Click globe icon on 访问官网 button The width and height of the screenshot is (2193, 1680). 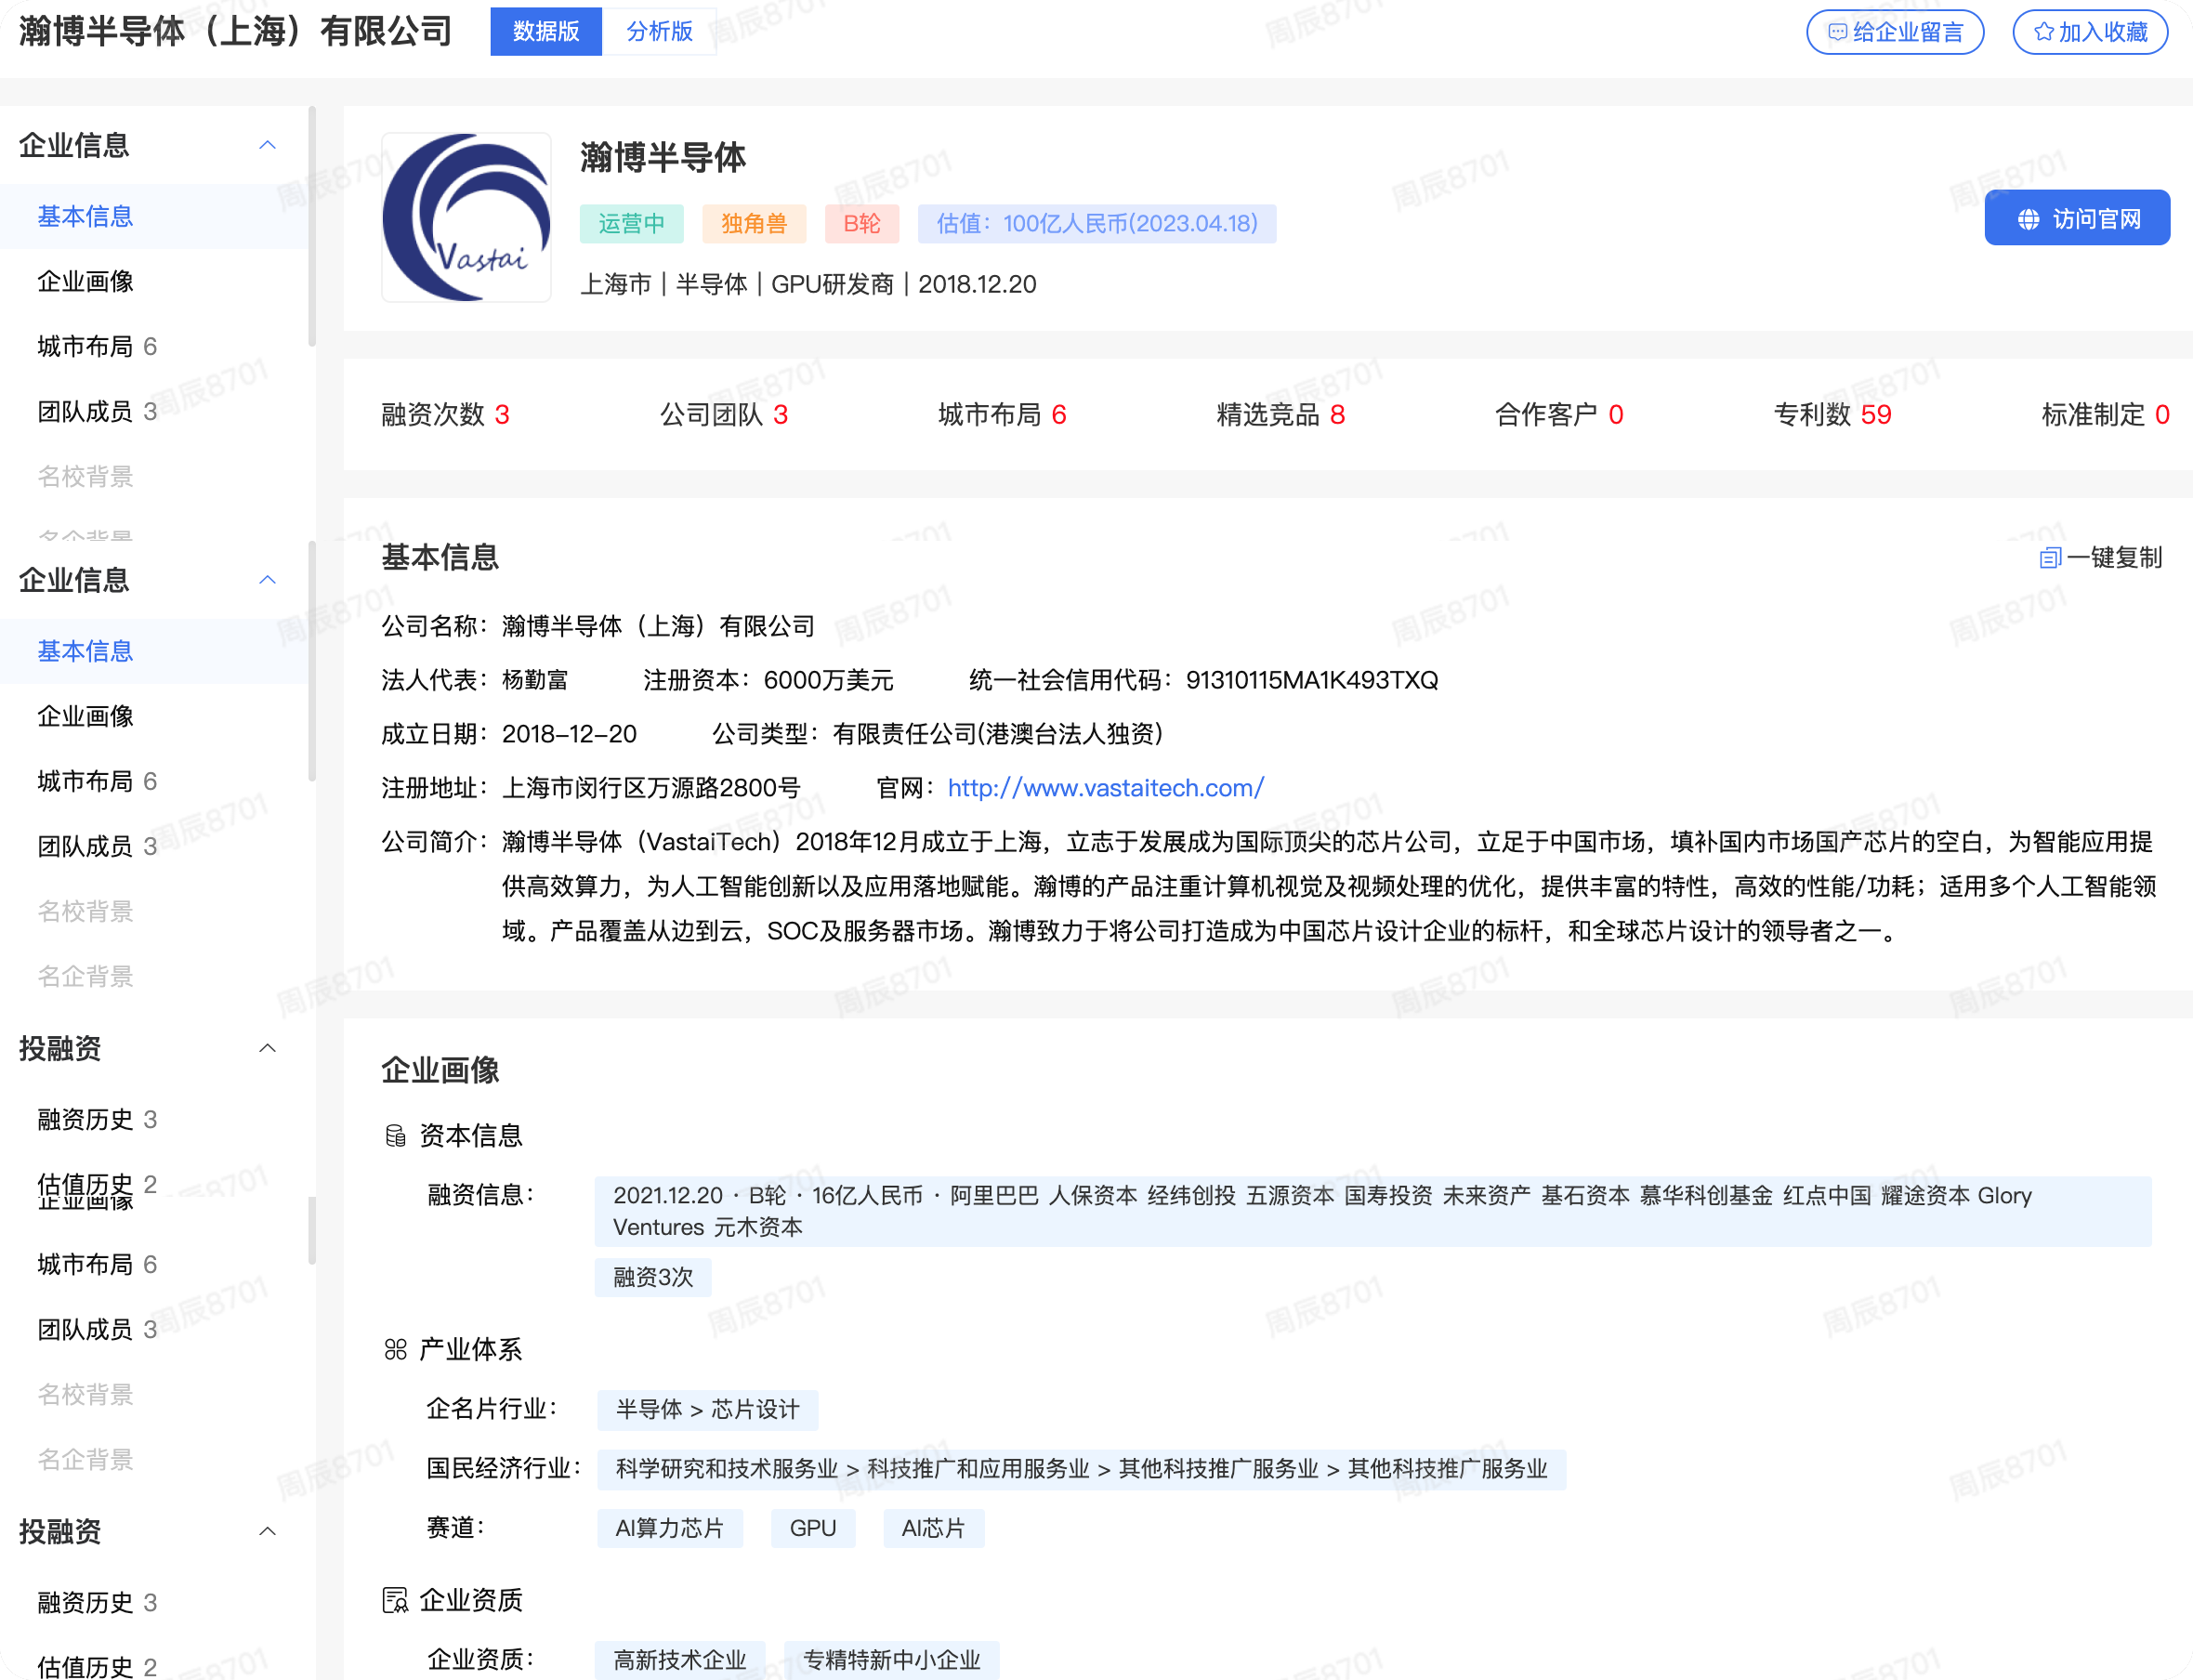coord(2028,219)
